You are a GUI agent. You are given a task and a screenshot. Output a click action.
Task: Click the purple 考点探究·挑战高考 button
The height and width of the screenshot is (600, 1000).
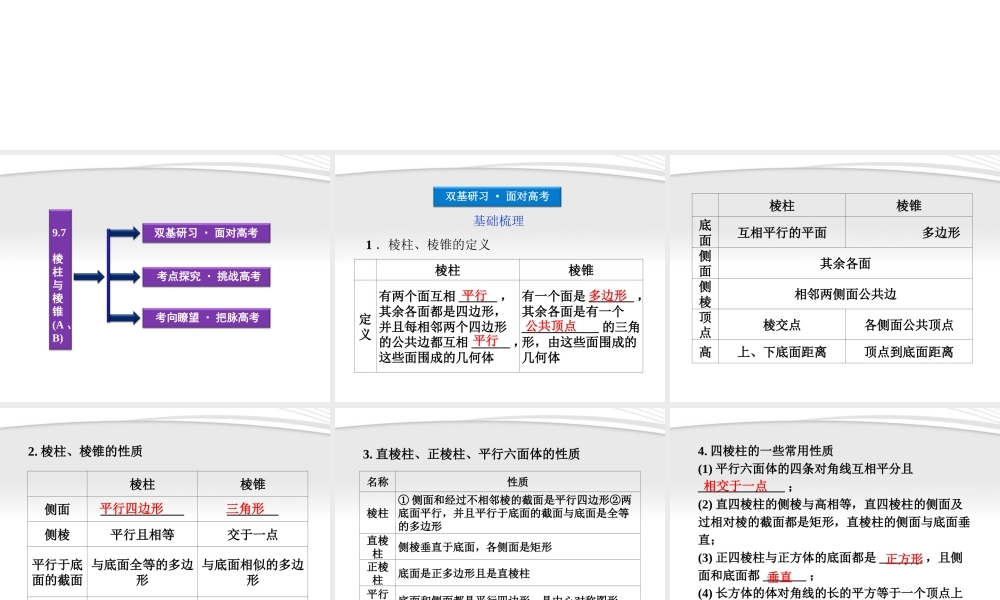tap(206, 277)
